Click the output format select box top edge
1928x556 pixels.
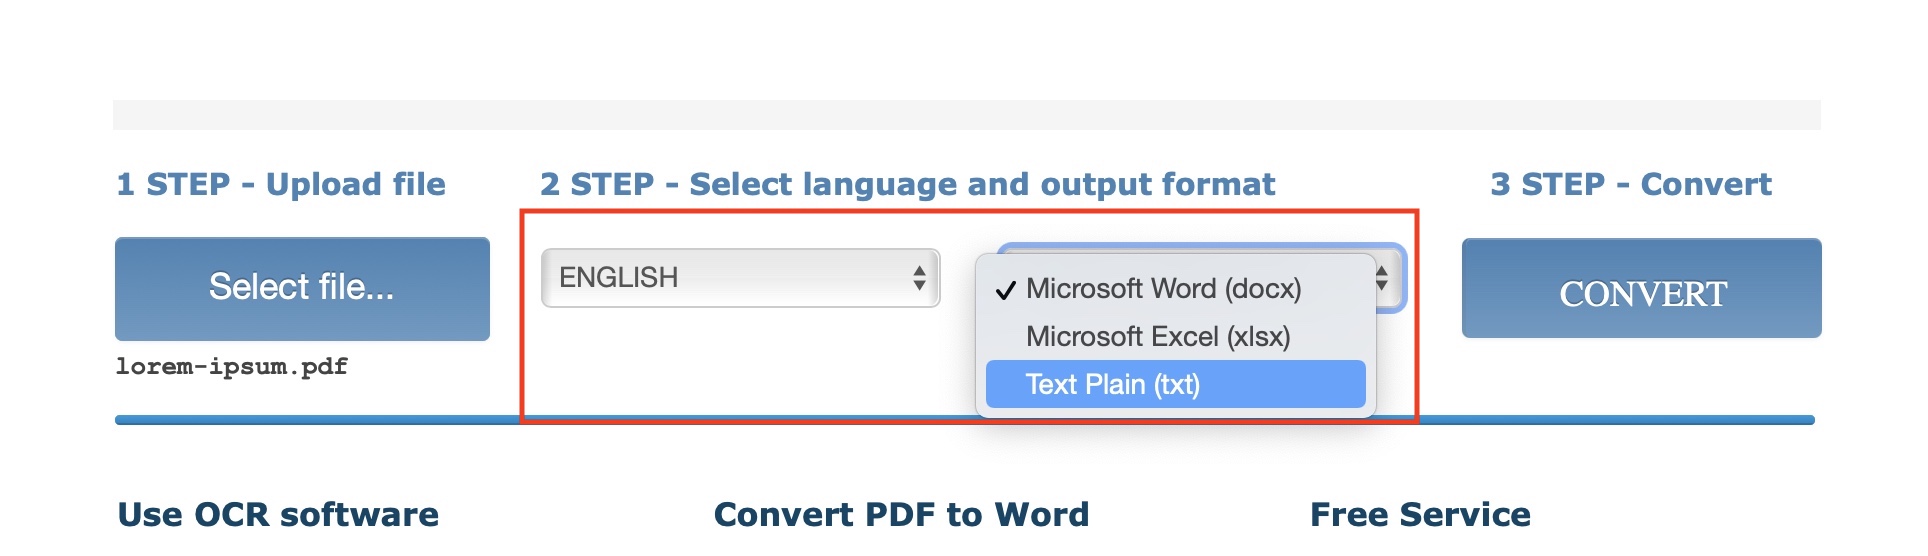coord(1200,247)
